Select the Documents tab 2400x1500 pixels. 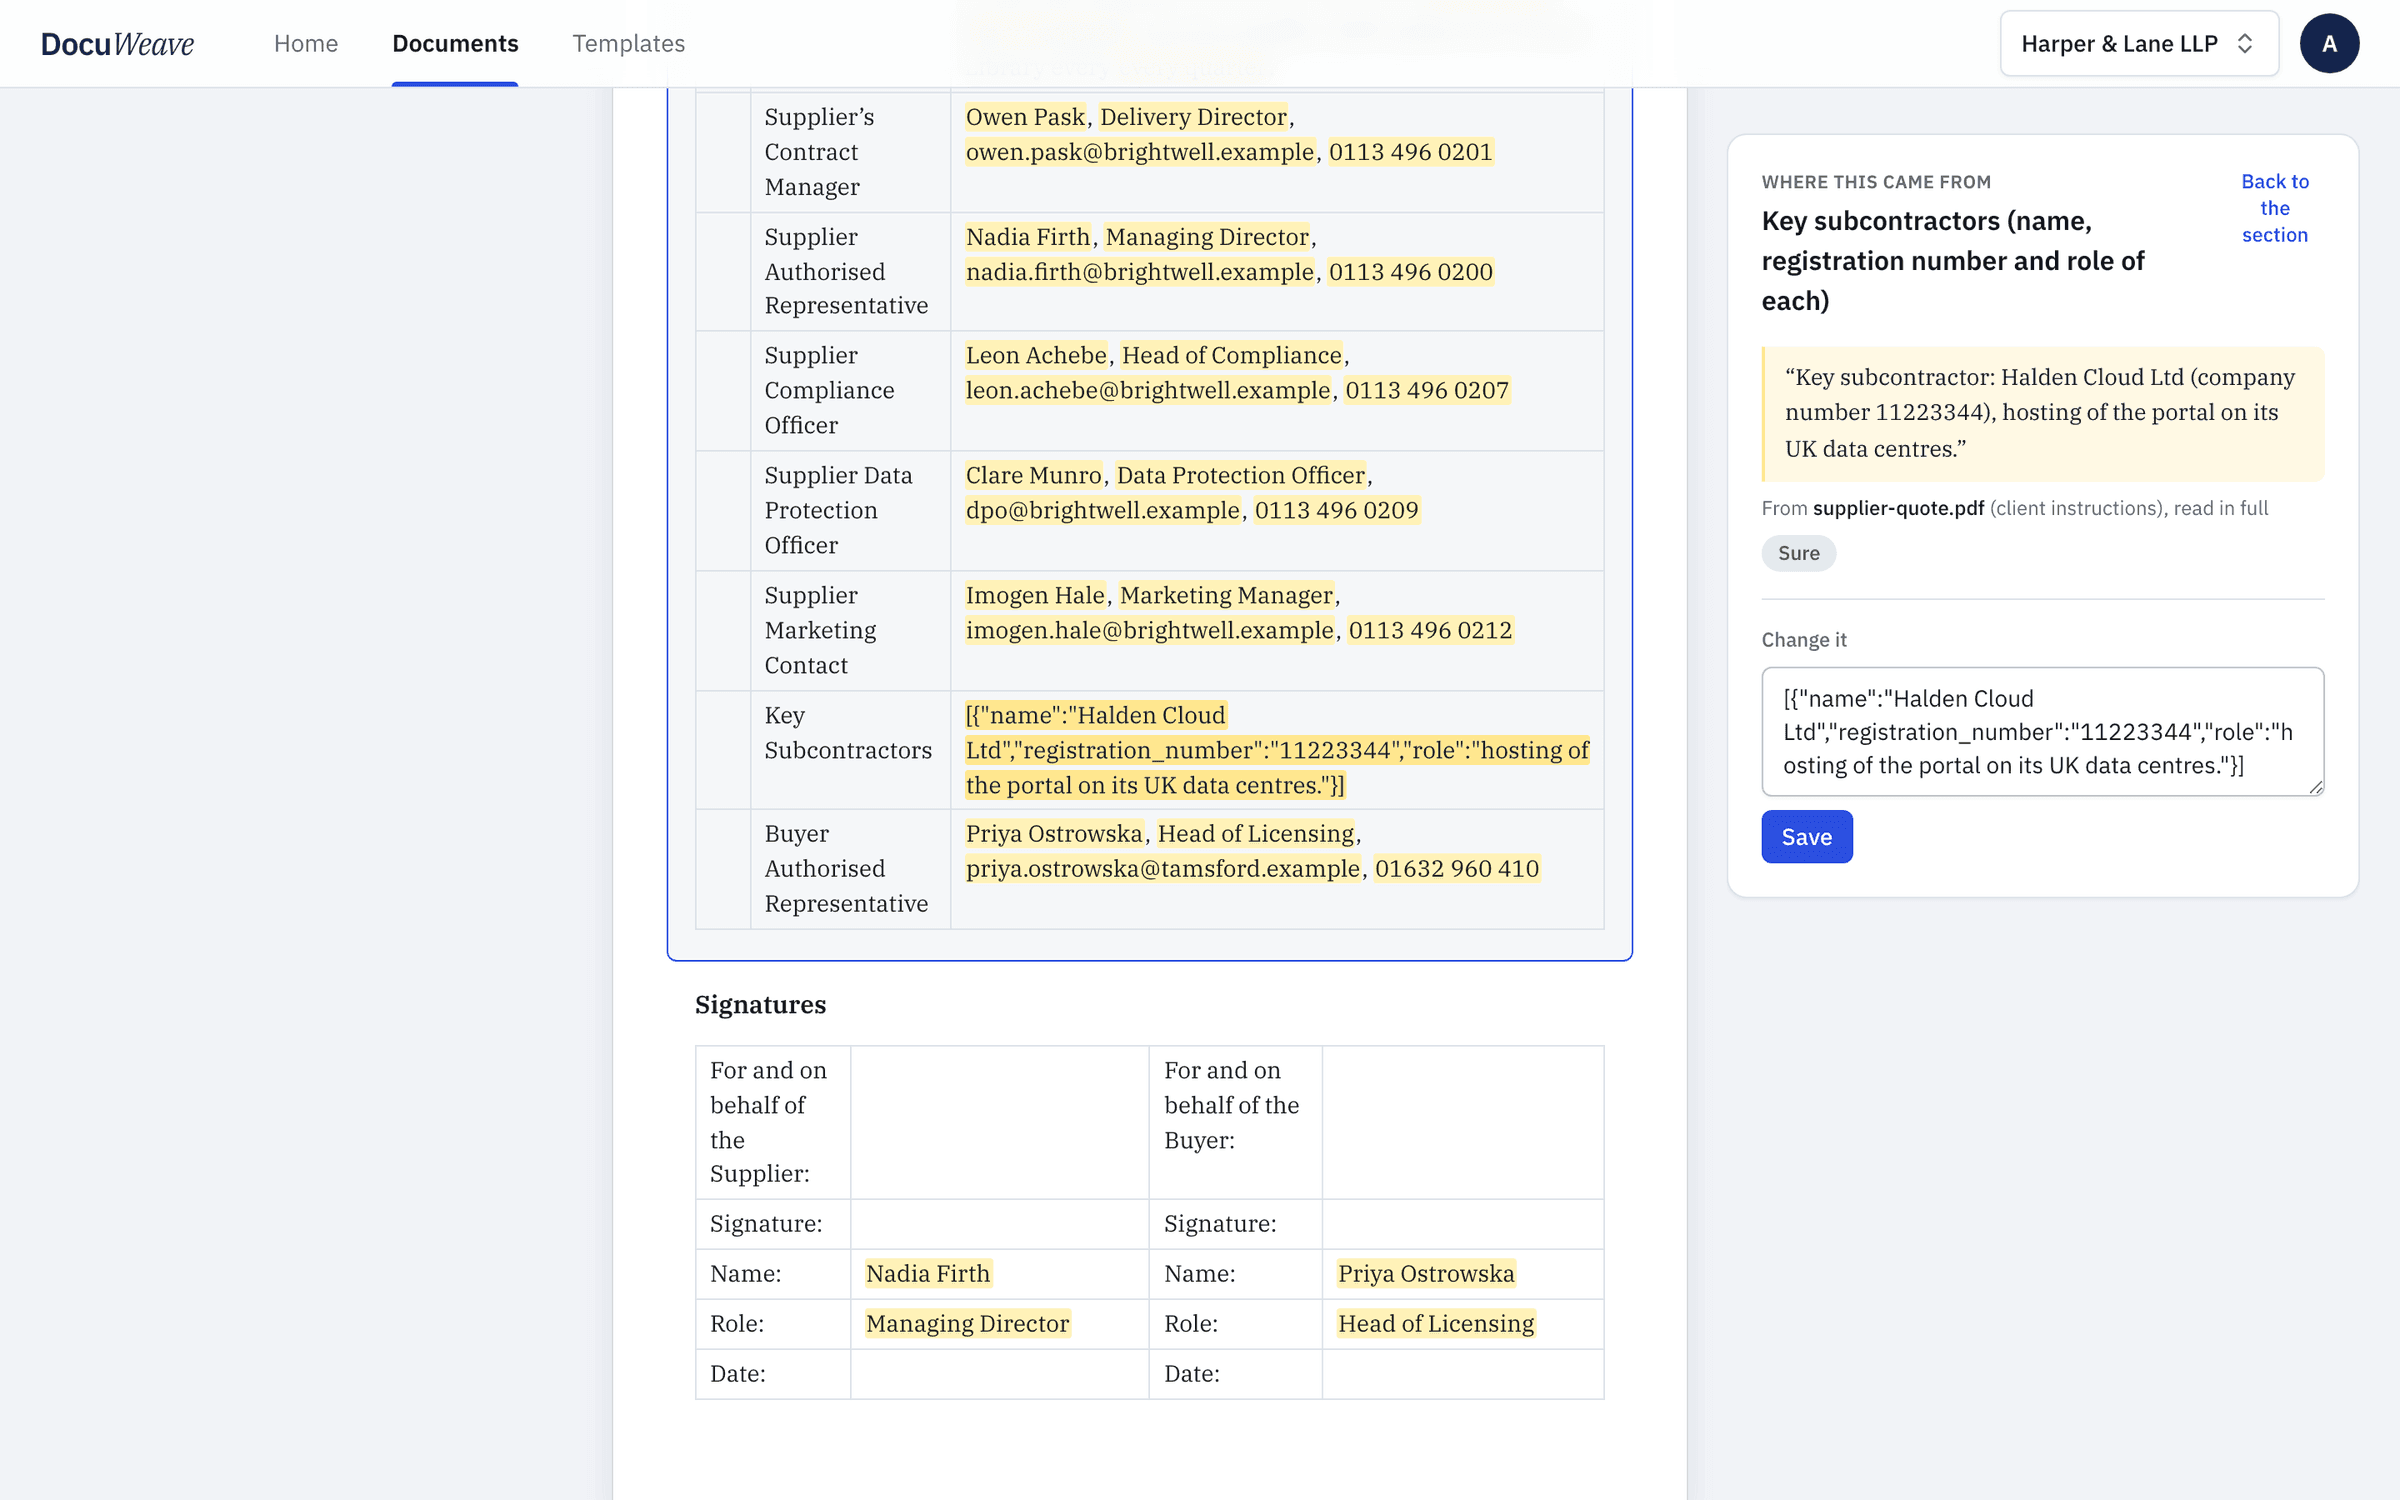[455, 43]
